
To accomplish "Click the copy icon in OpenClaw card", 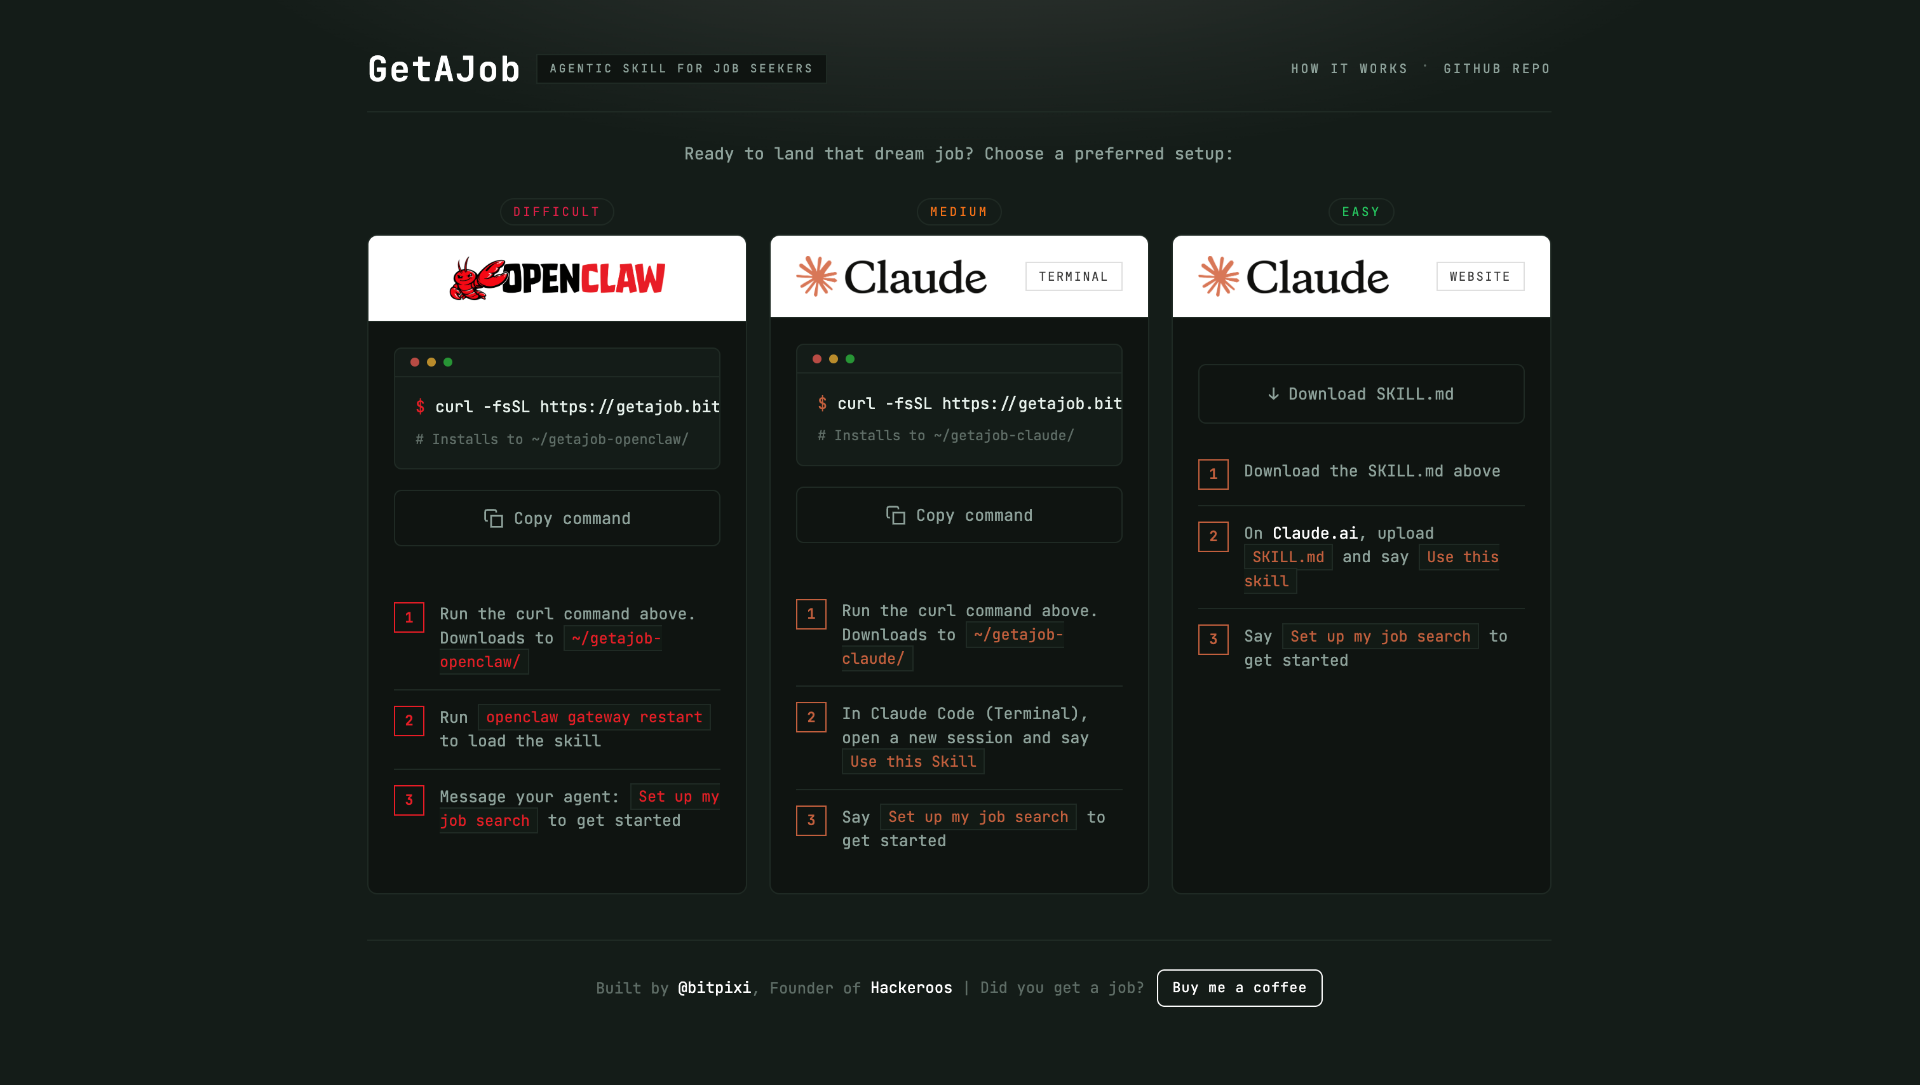I will click(x=493, y=518).
